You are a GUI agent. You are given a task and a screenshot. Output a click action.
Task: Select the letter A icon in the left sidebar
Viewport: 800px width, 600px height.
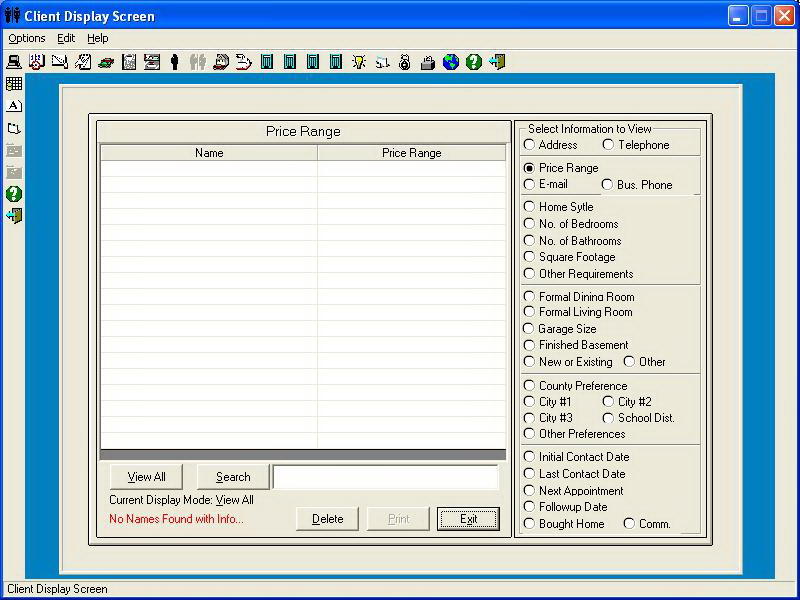[14, 106]
